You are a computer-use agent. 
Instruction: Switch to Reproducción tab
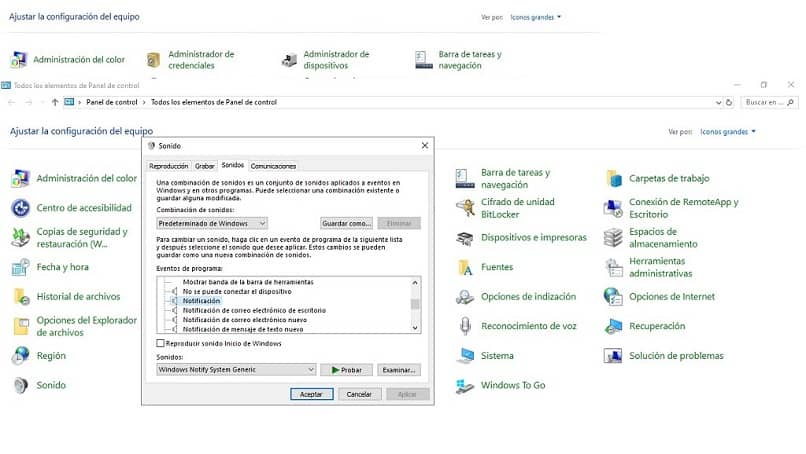point(169,166)
